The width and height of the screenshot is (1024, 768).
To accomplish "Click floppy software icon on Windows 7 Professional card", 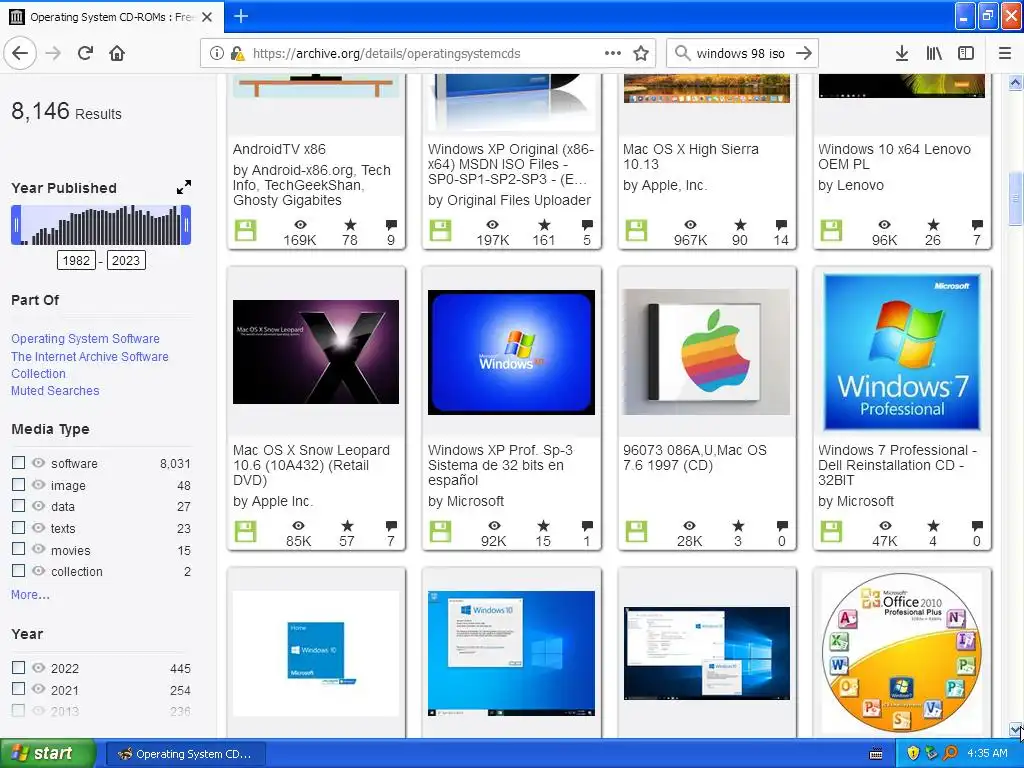I will pos(831,531).
